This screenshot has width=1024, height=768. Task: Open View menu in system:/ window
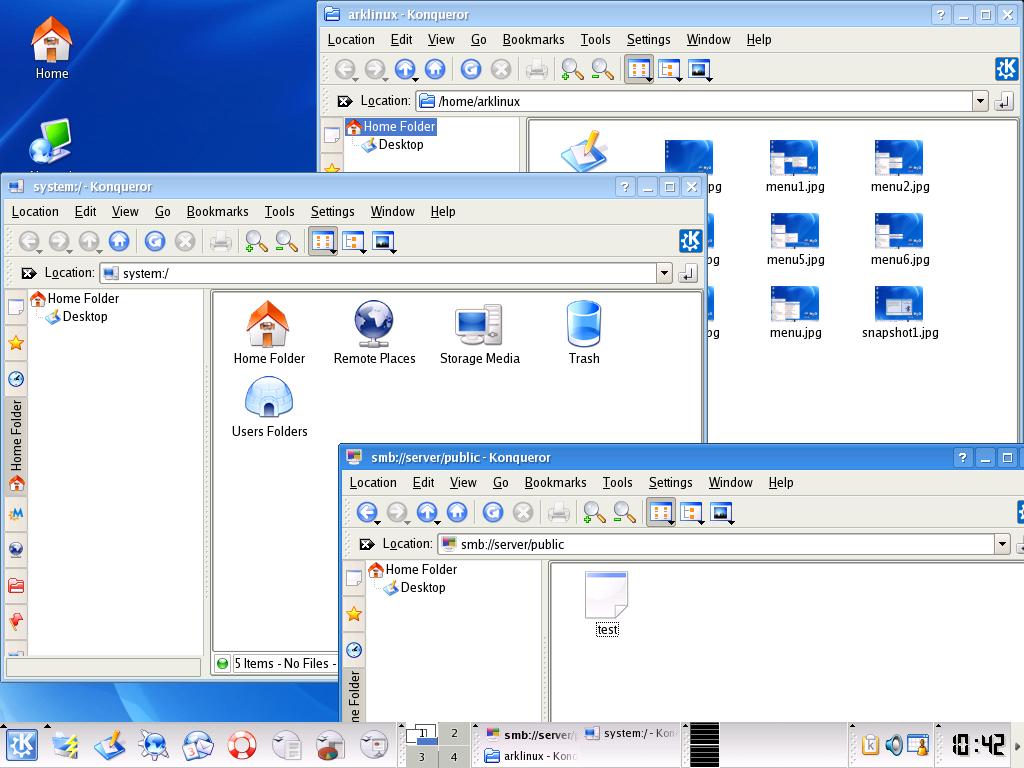tap(125, 212)
